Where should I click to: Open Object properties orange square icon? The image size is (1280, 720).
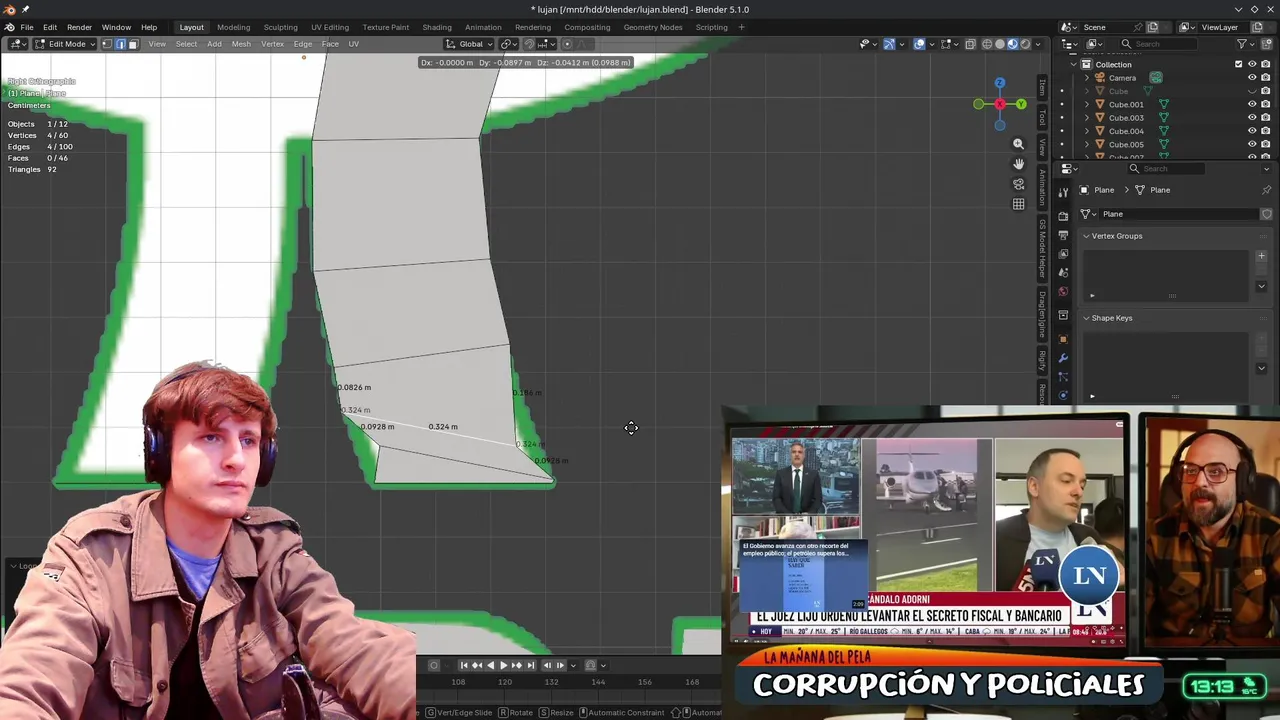click(x=1063, y=339)
